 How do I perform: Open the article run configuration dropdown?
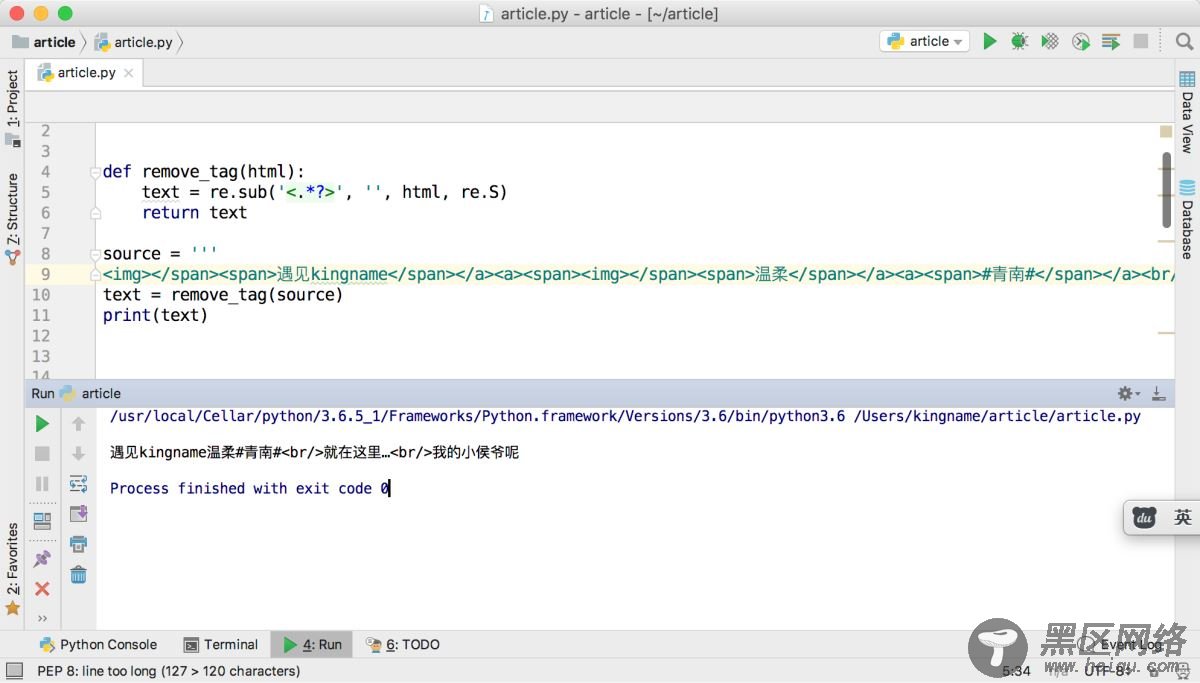click(925, 41)
